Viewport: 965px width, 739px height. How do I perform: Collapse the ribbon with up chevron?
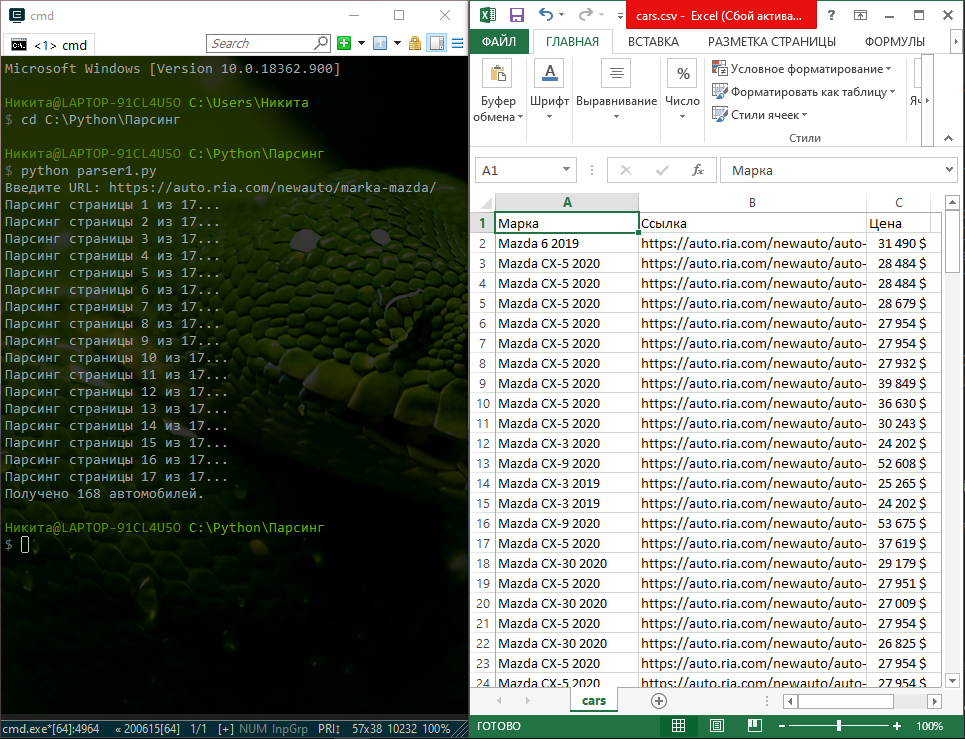[948, 138]
